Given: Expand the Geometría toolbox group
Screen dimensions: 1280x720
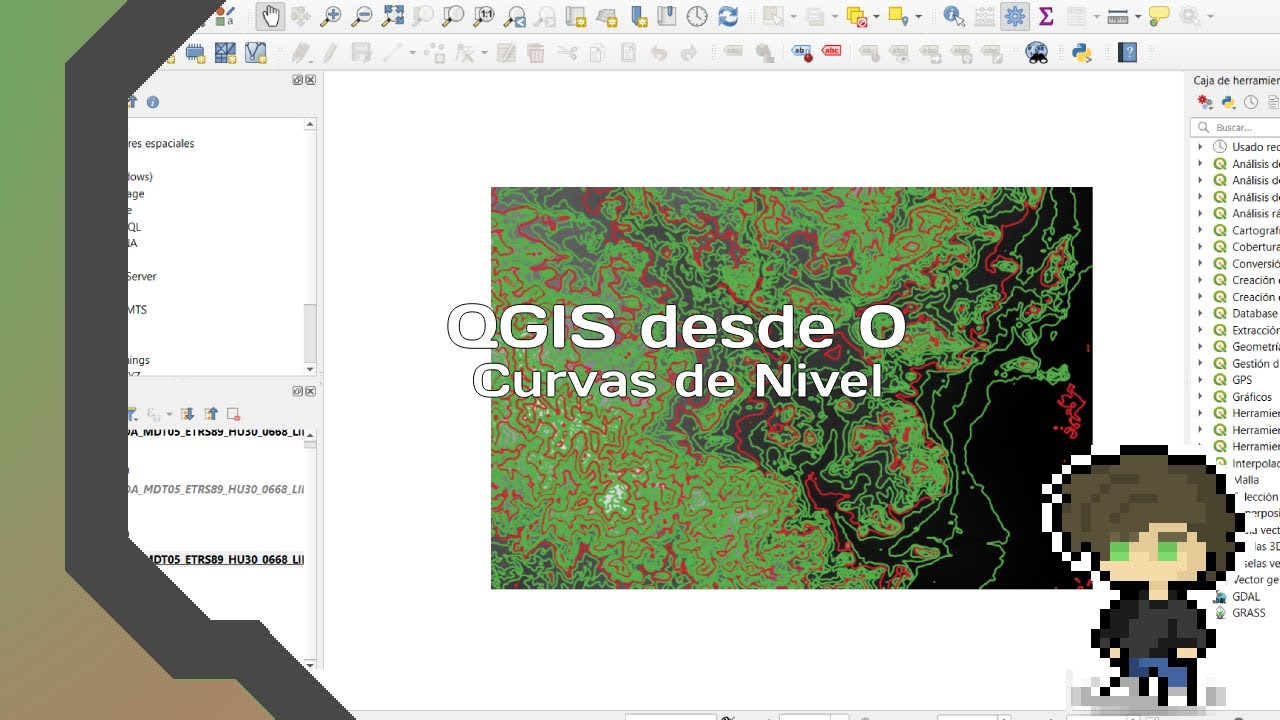Looking at the screenshot, I should point(1200,347).
